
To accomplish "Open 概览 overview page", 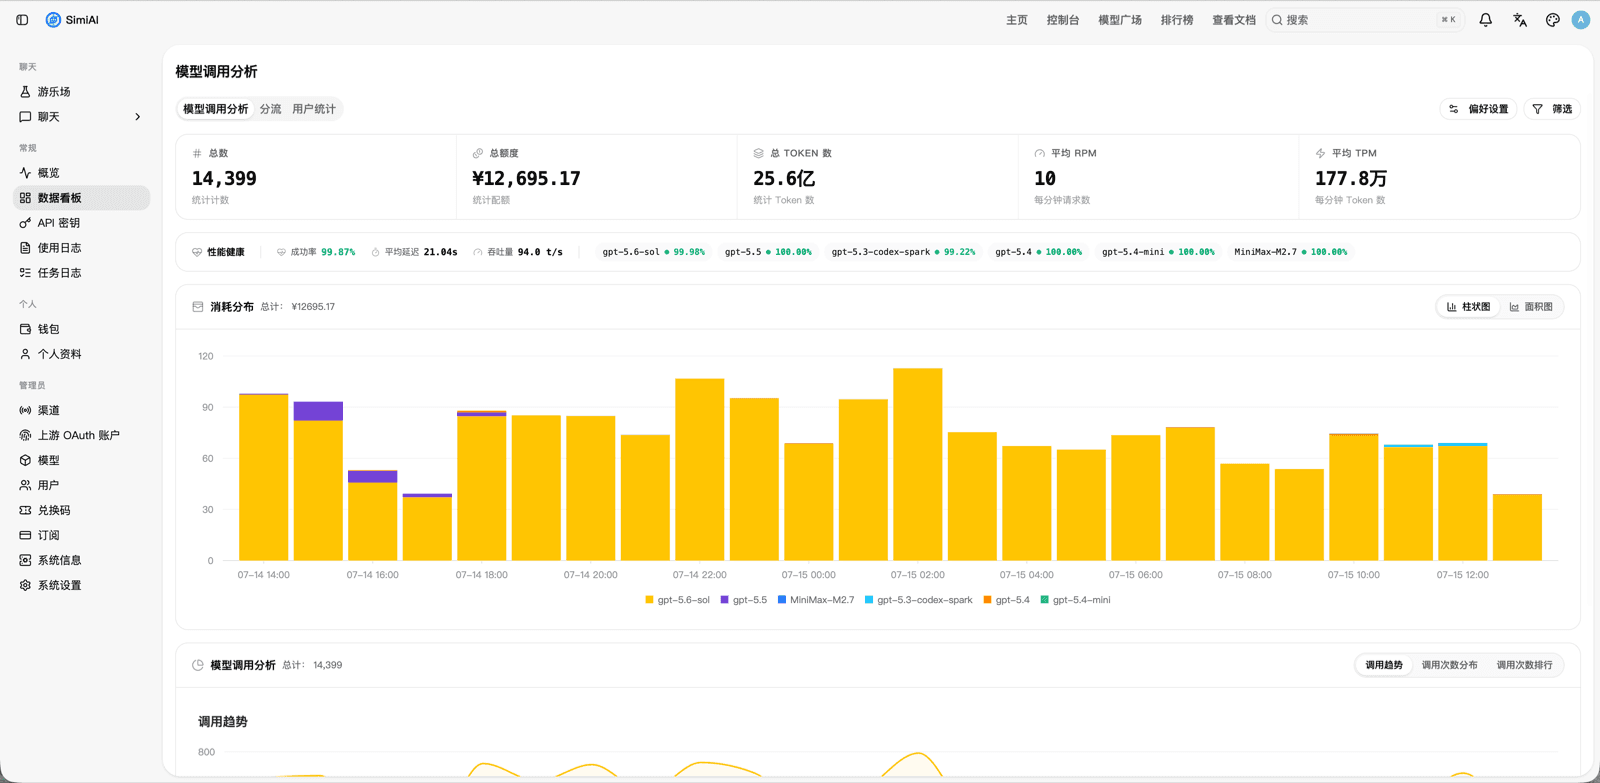I will [x=82, y=173].
